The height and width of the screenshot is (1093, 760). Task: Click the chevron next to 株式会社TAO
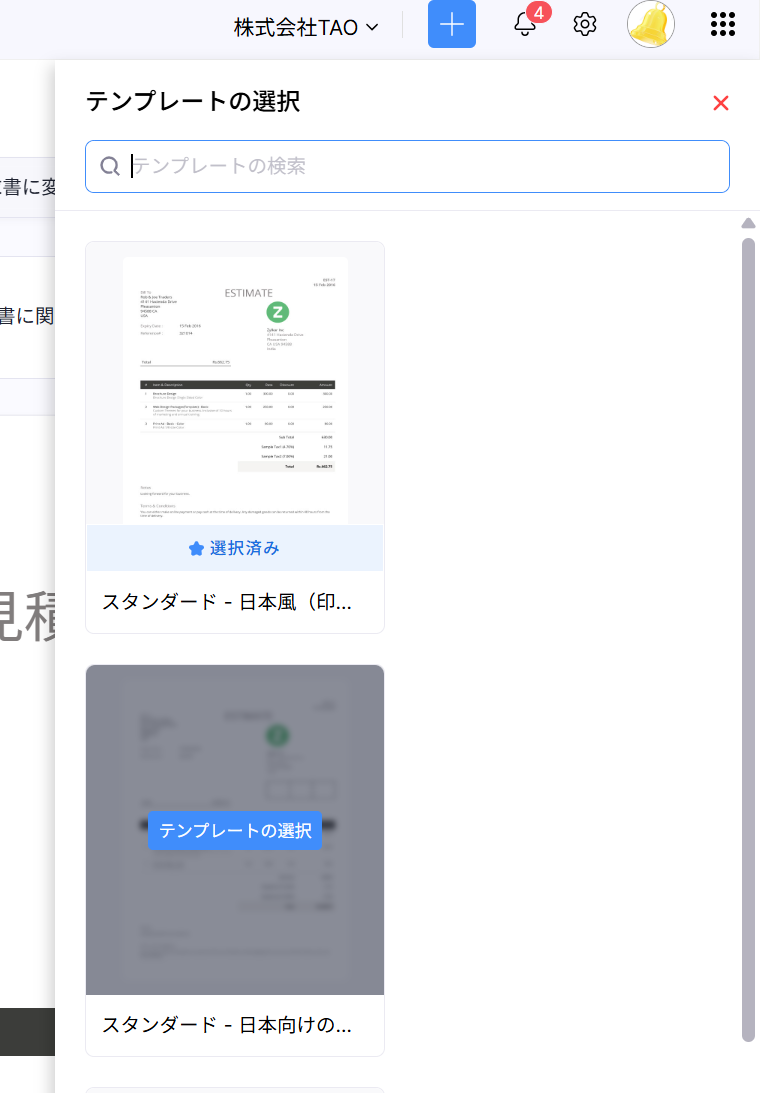coord(373,27)
